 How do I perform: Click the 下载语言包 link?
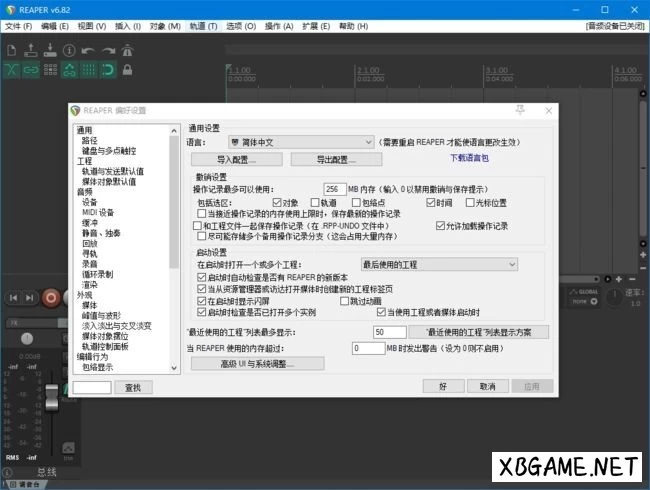(x=469, y=158)
